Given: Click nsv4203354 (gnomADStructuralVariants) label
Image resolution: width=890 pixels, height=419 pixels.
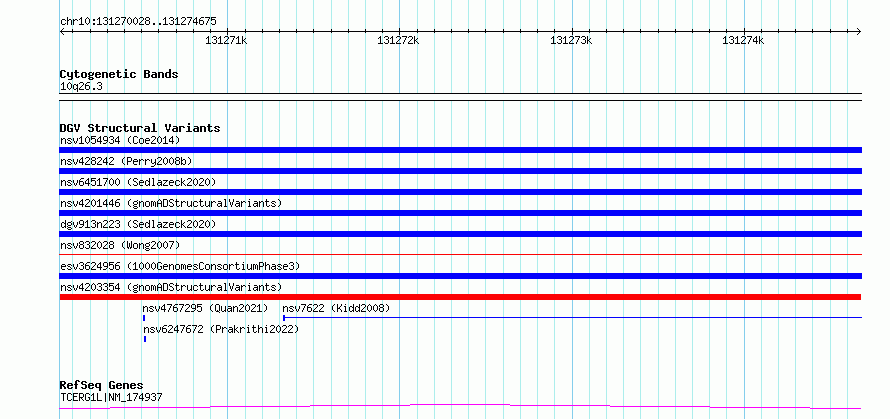Looking at the screenshot, I should (x=171, y=287).
